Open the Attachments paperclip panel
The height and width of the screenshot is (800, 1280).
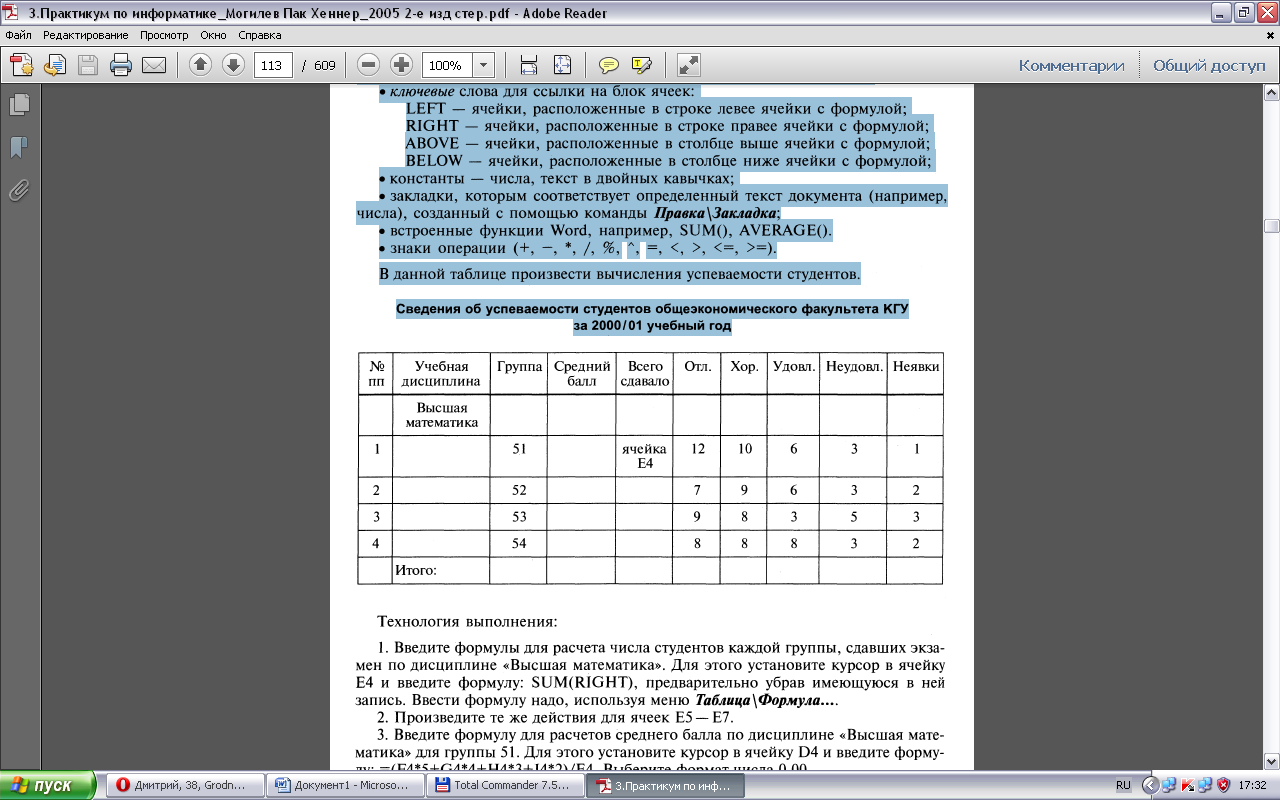point(18,190)
